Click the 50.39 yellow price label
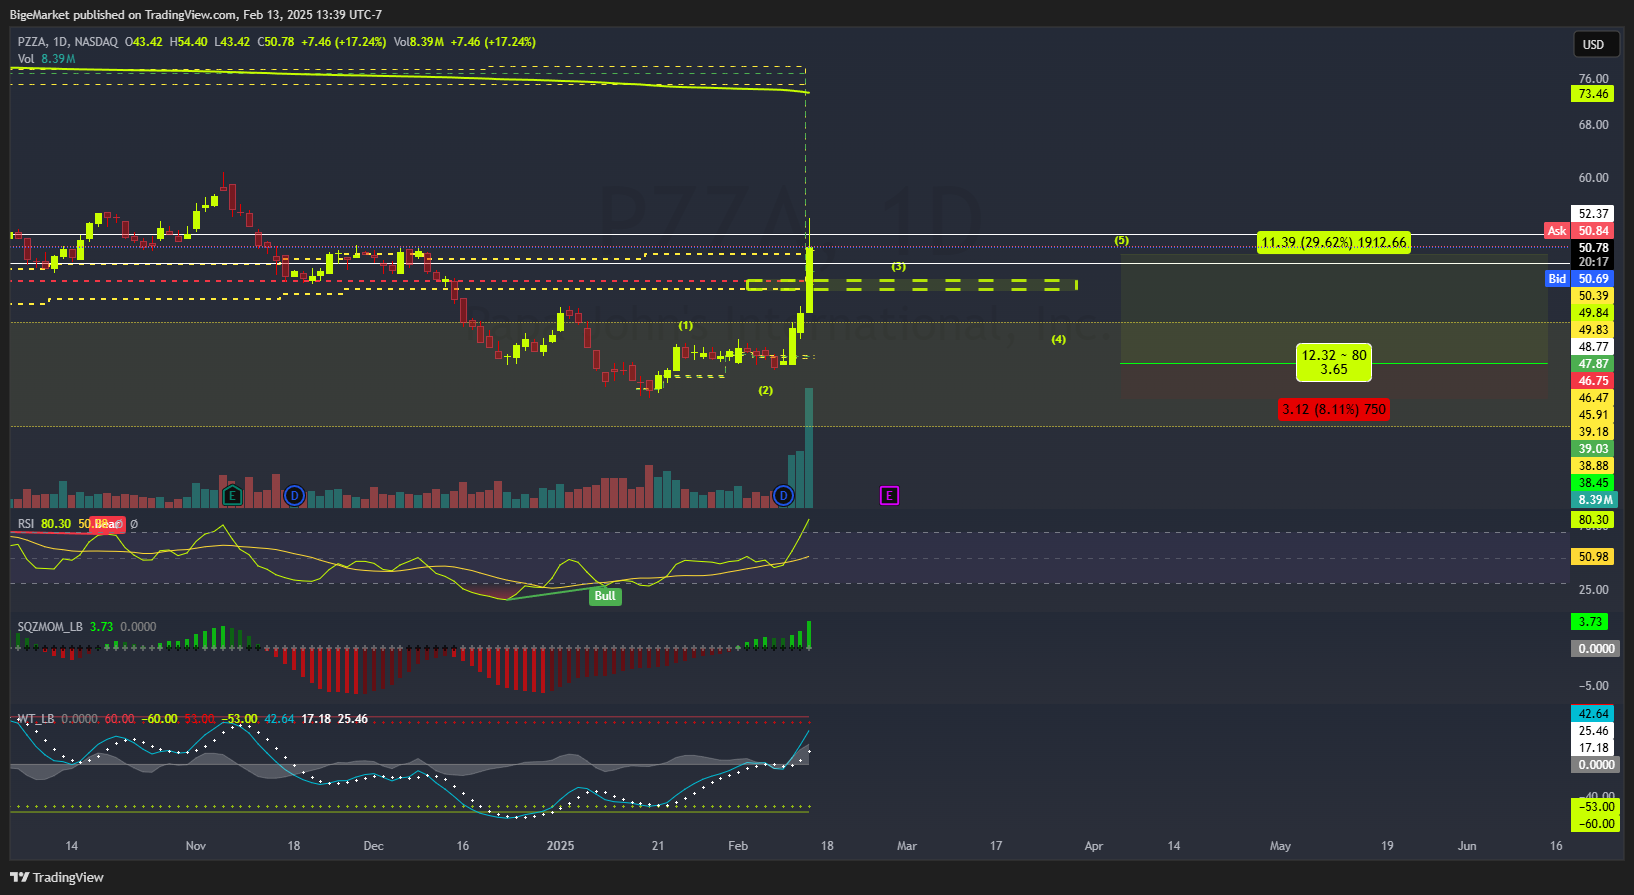 click(1593, 296)
